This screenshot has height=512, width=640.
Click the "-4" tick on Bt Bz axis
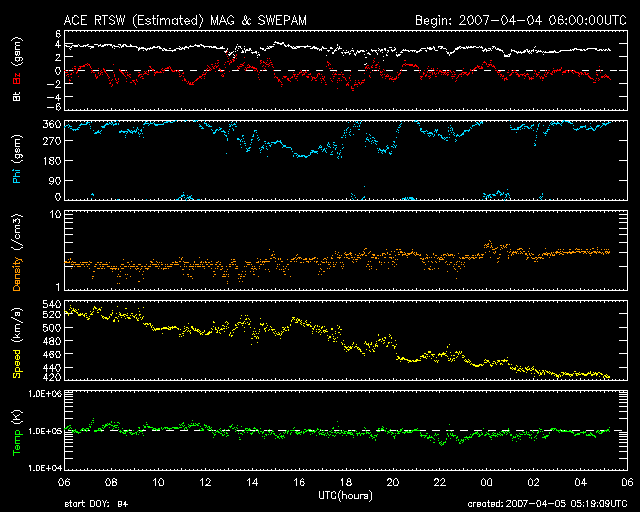click(53, 97)
